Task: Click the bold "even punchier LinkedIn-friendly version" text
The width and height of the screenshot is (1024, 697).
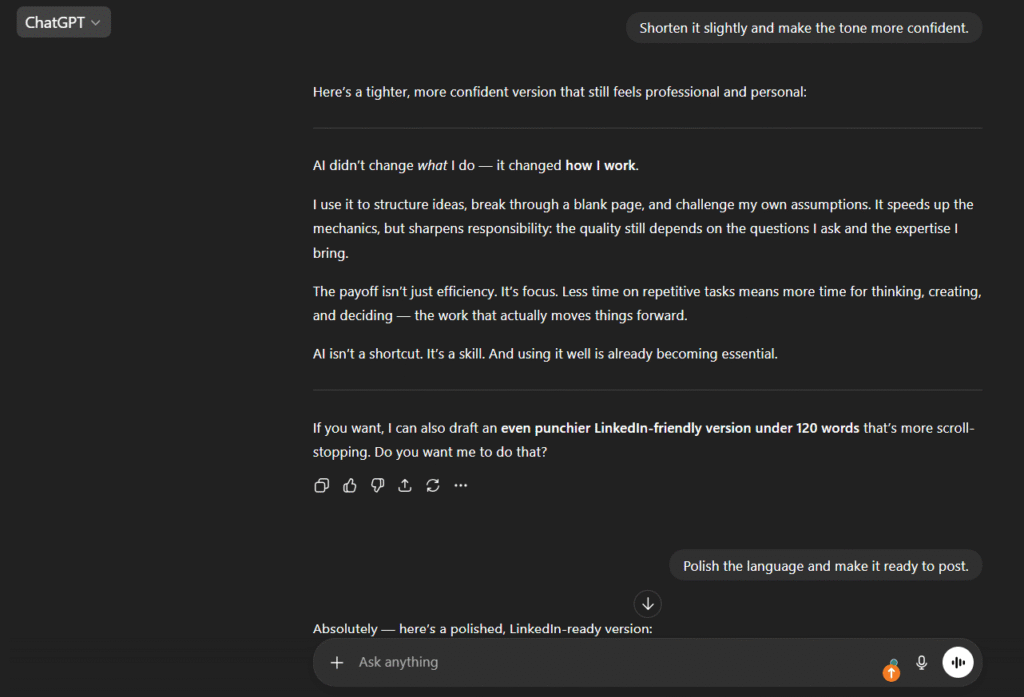Action: (x=680, y=428)
